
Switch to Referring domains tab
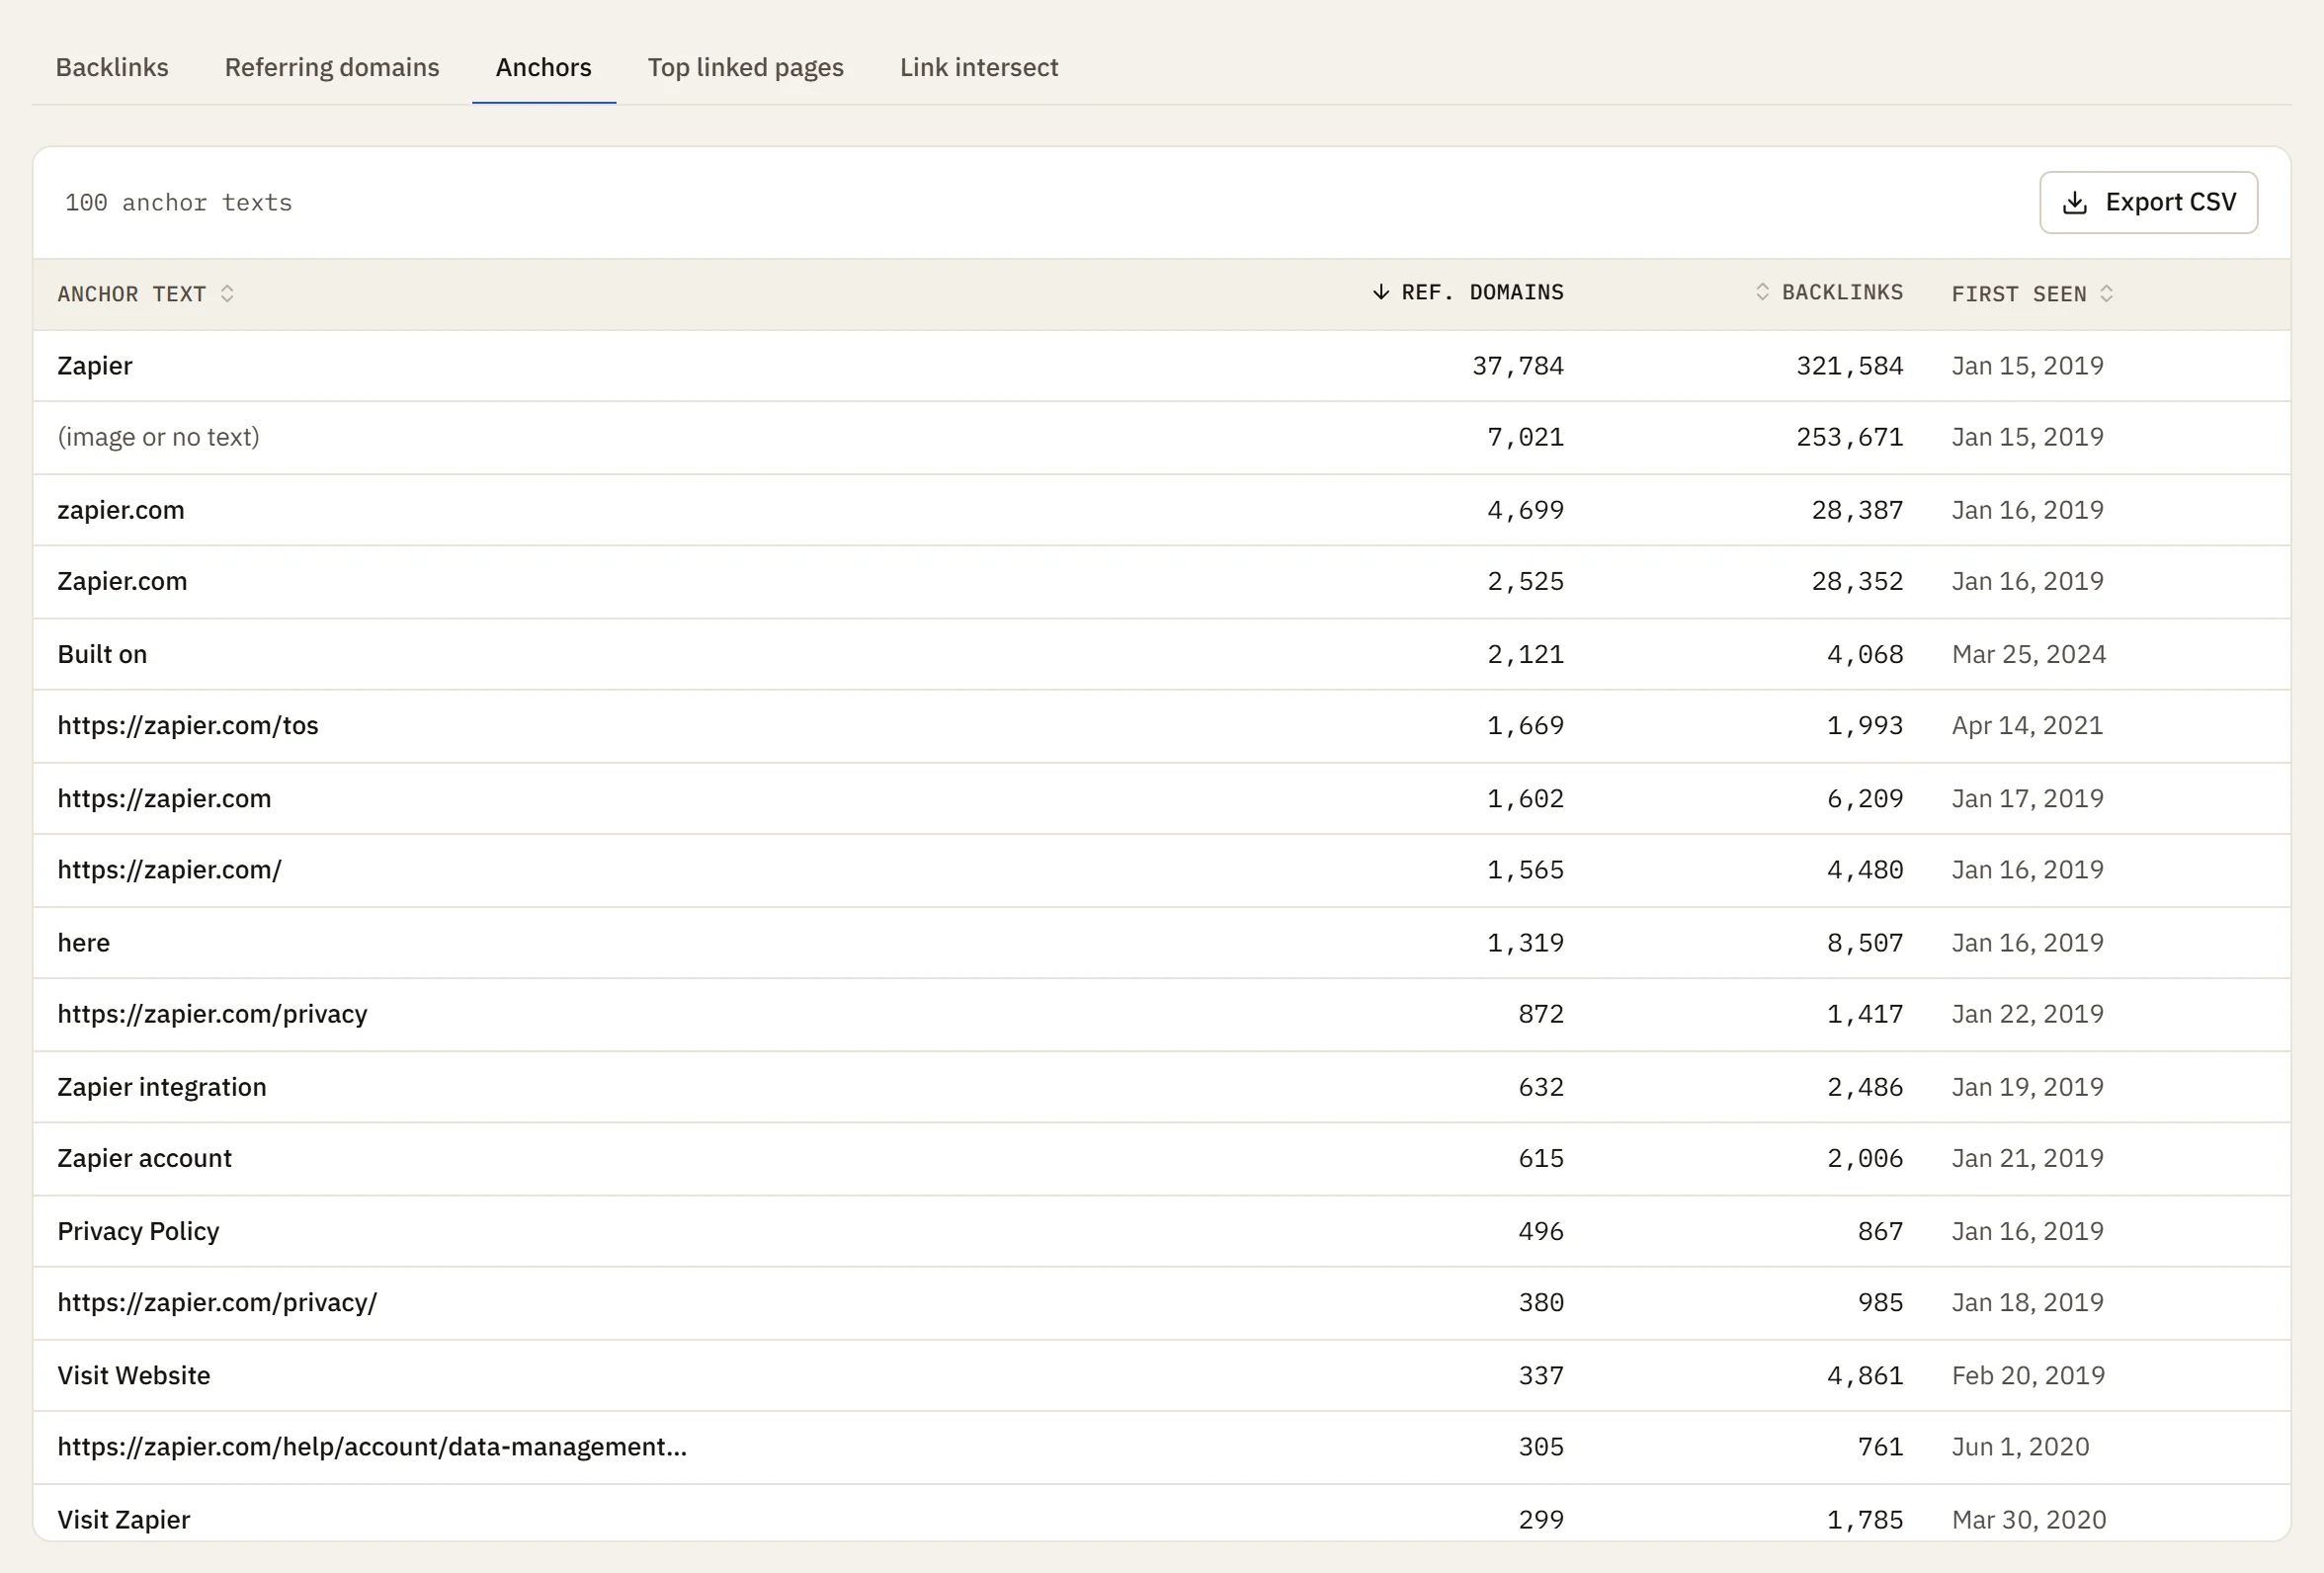[x=332, y=67]
